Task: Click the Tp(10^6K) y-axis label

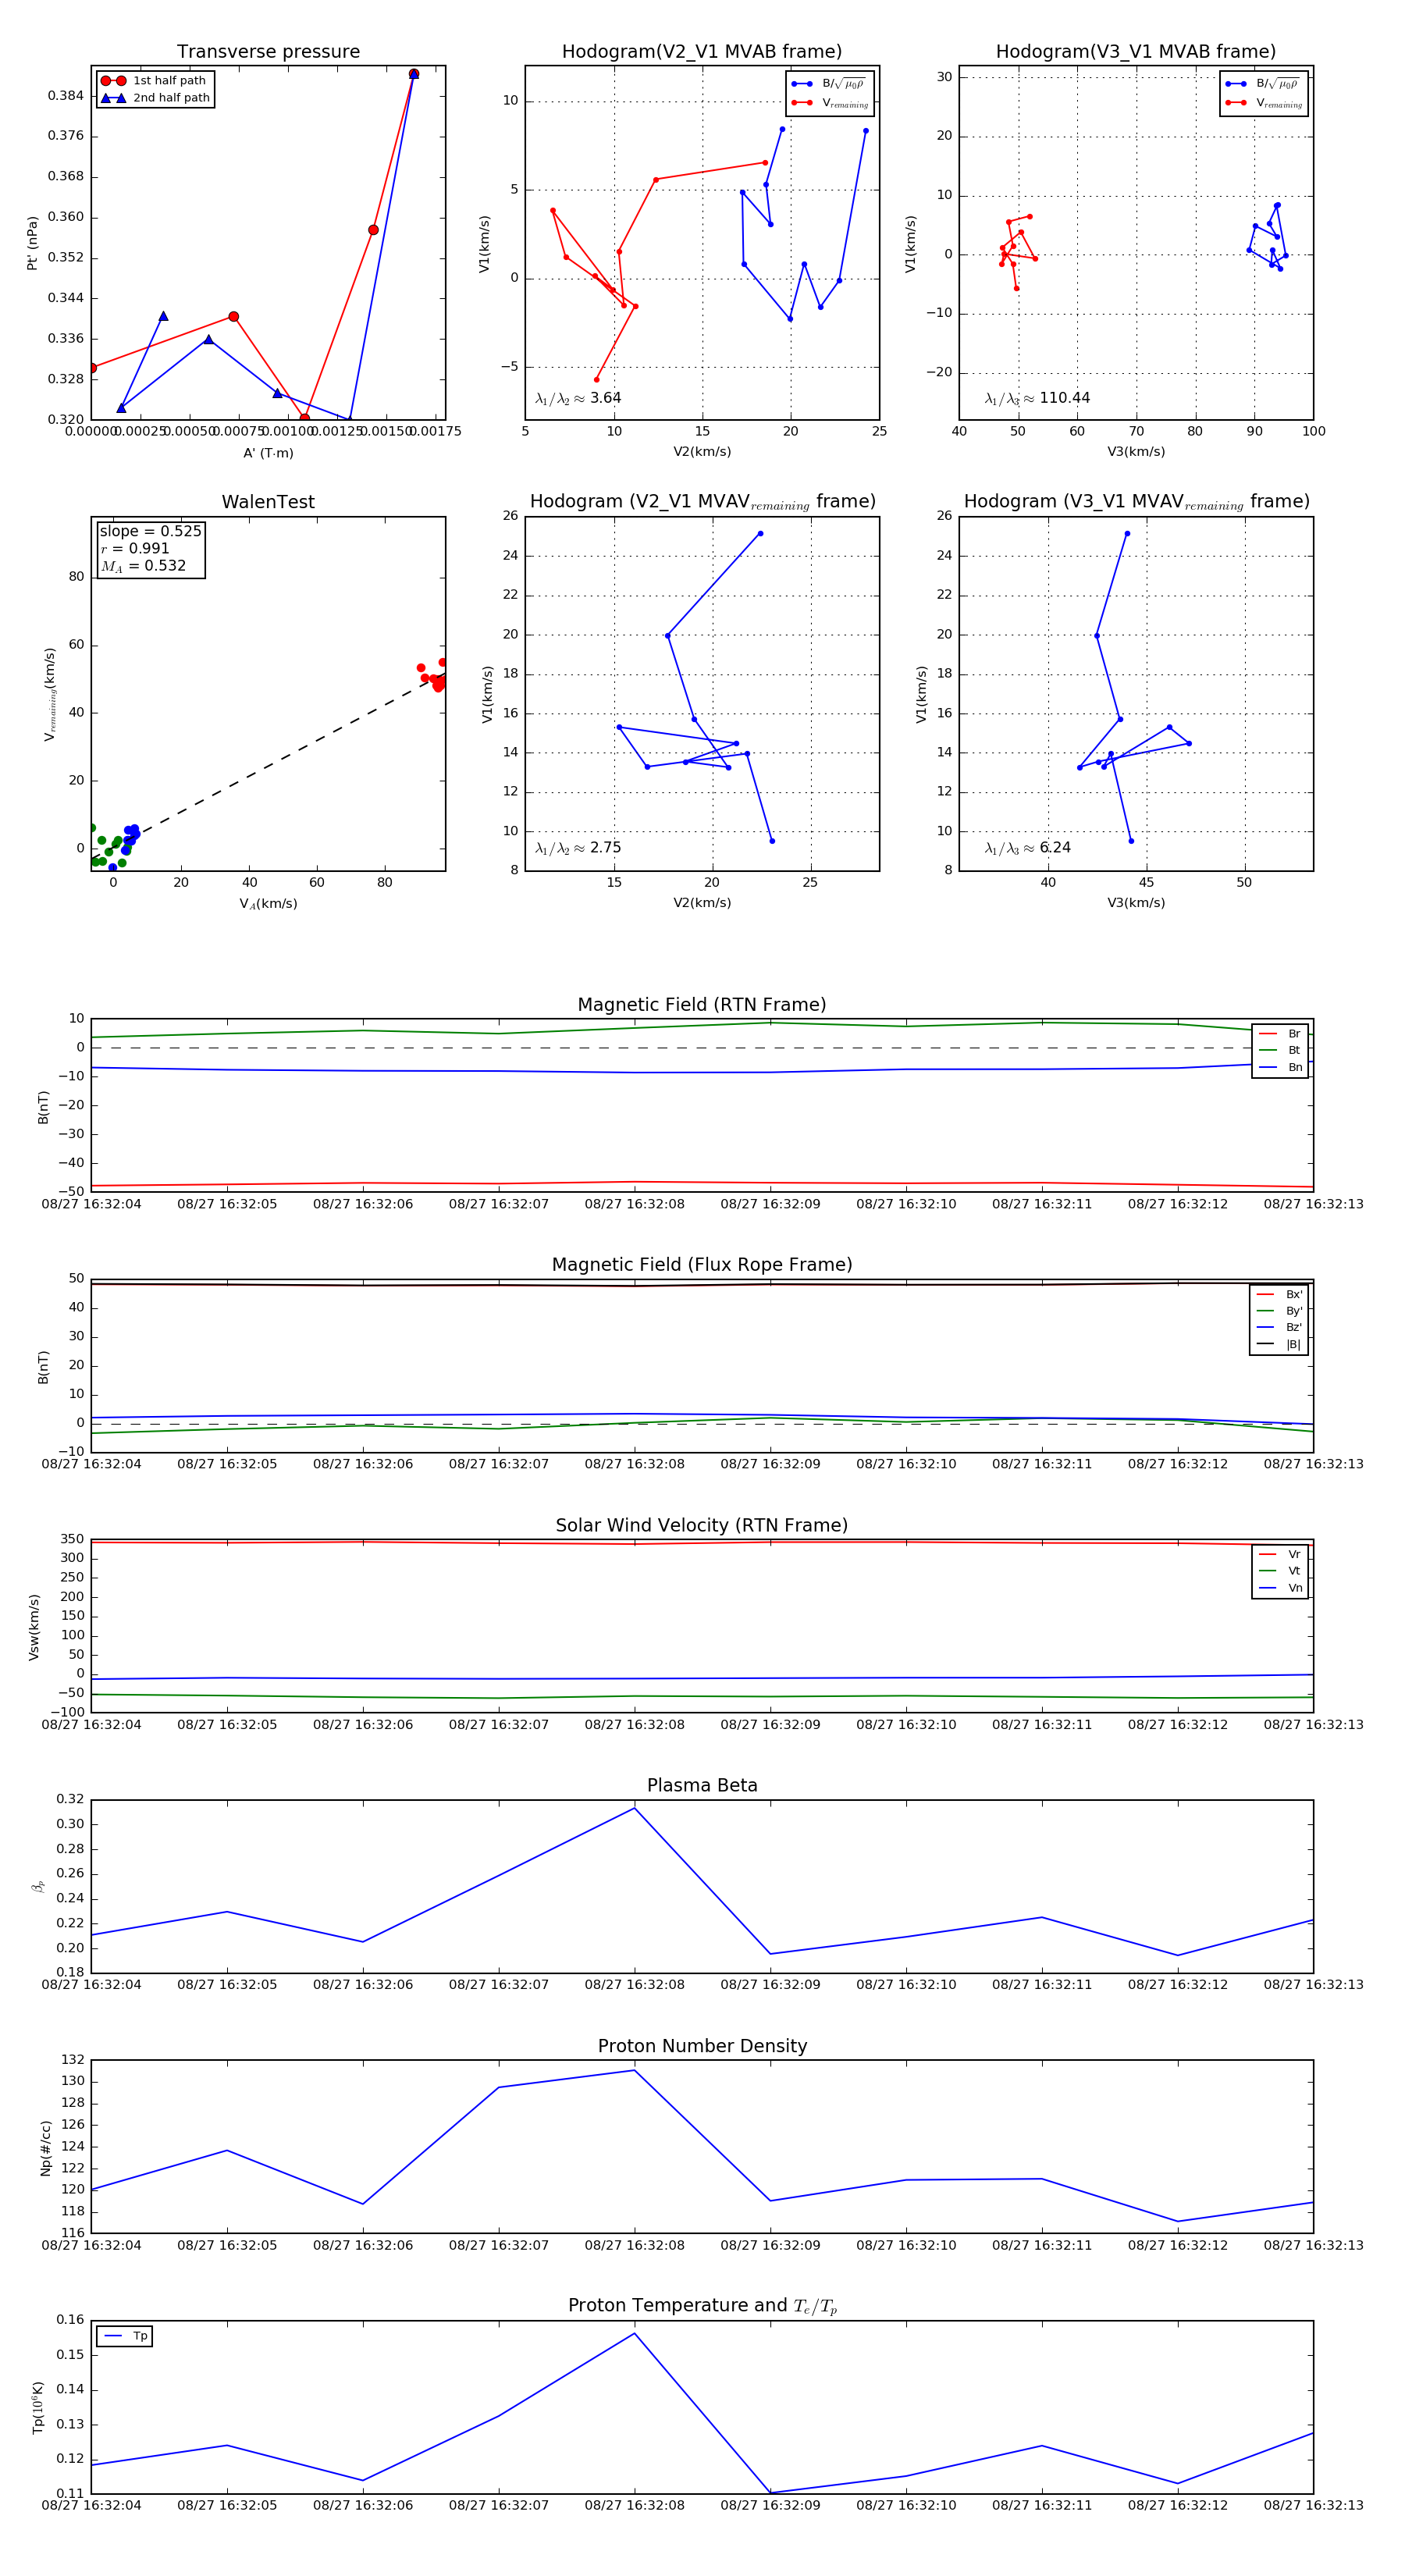Action: (x=39, y=2407)
